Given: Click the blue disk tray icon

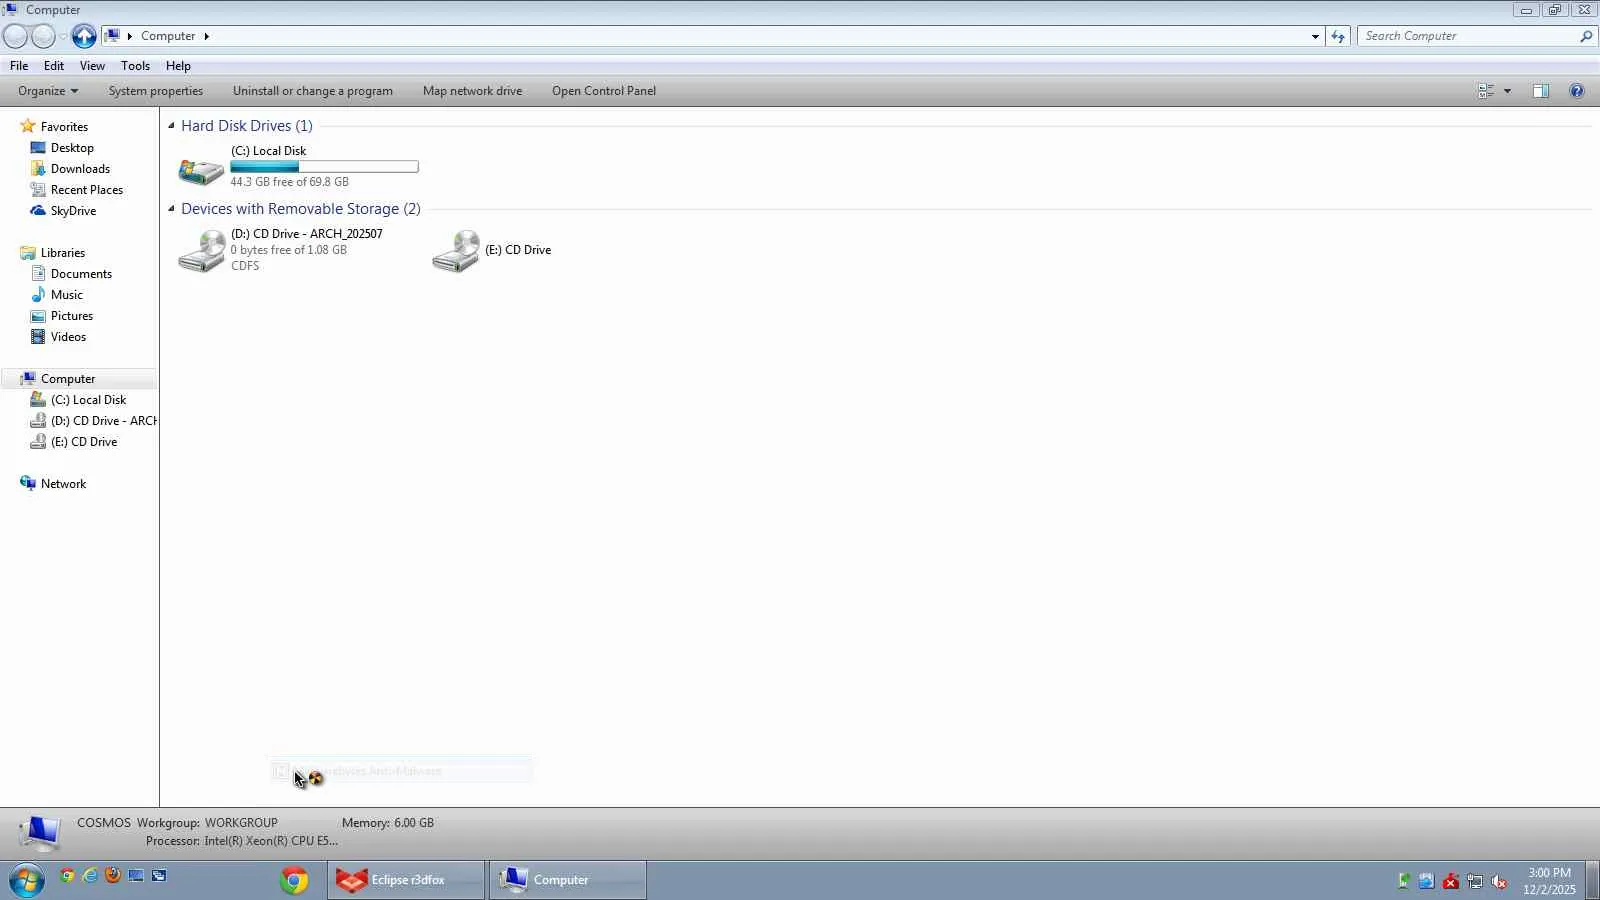Looking at the screenshot, I should pyautogui.click(x=1427, y=881).
